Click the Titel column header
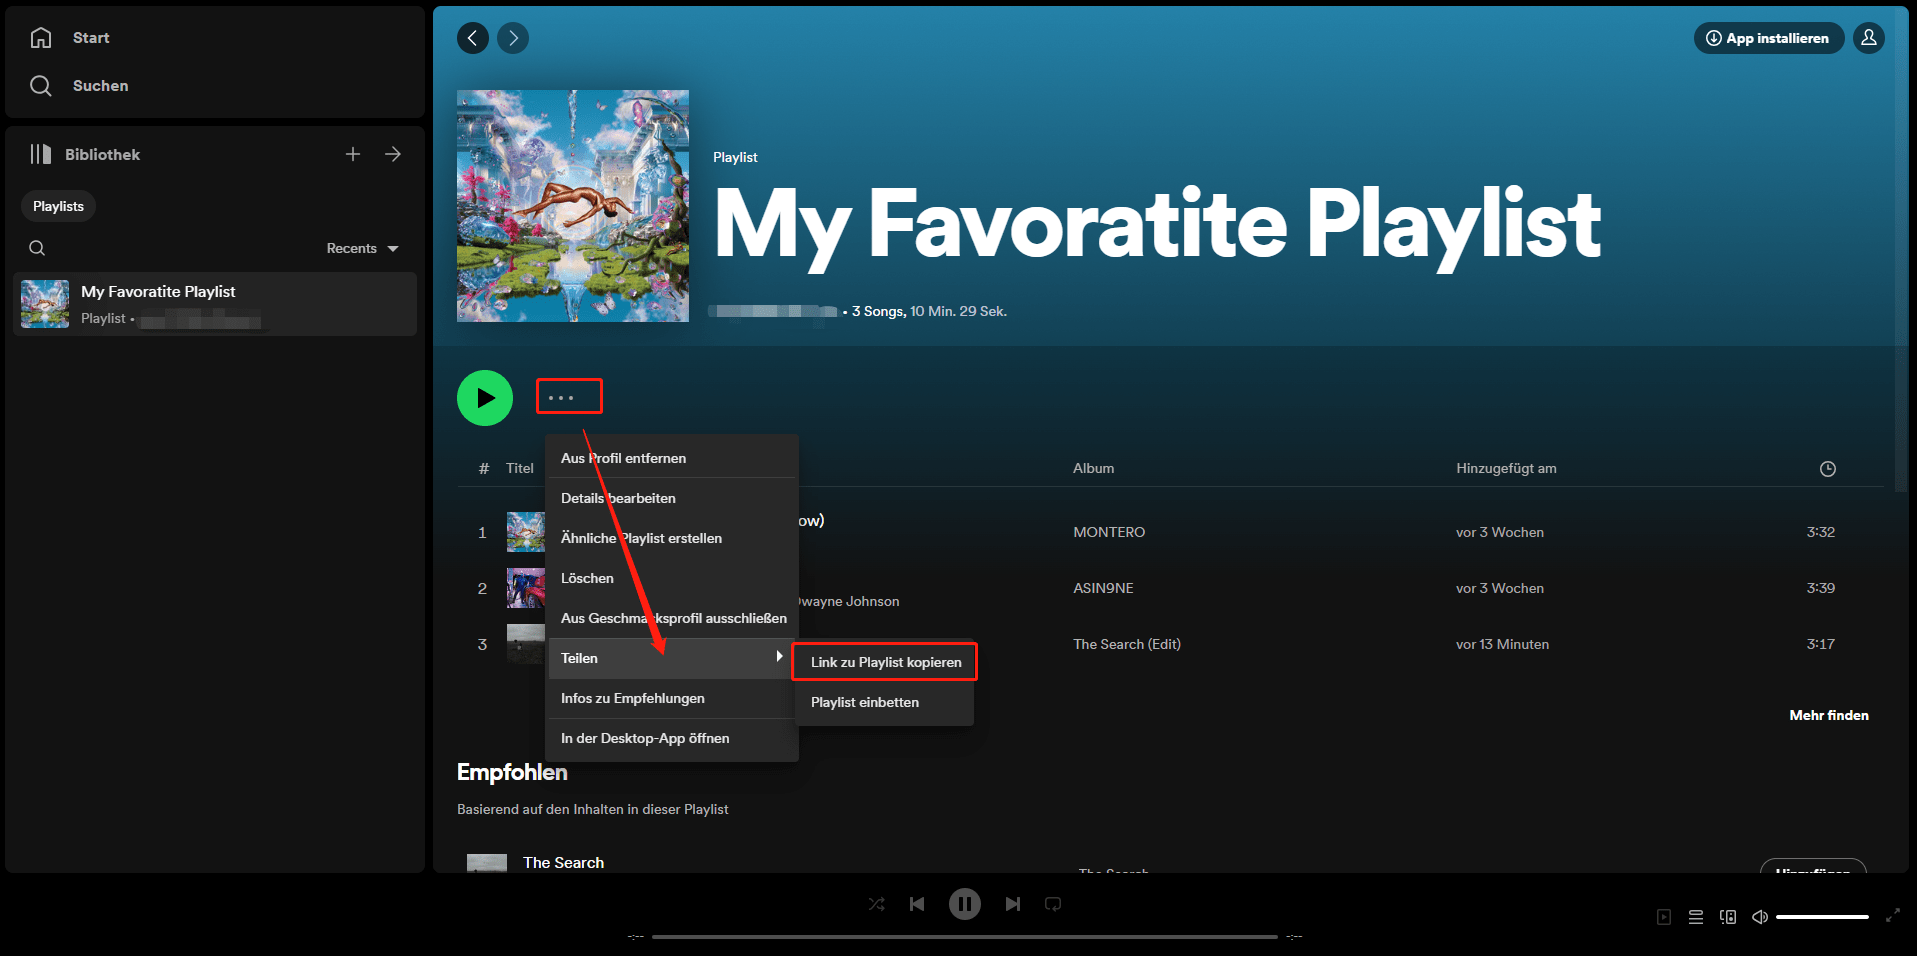Image resolution: width=1917 pixels, height=956 pixels. point(519,468)
